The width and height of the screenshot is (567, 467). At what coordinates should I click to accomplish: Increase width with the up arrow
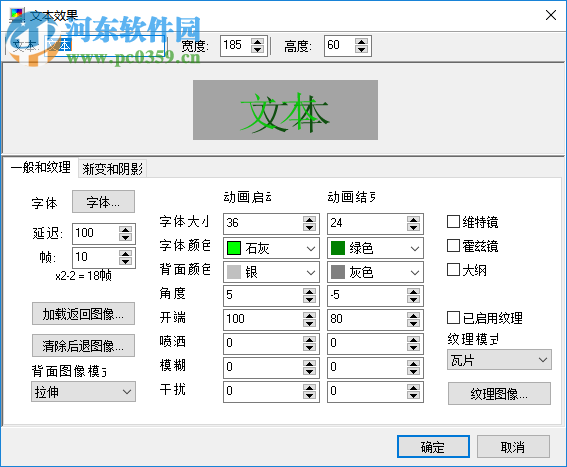click(257, 42)
